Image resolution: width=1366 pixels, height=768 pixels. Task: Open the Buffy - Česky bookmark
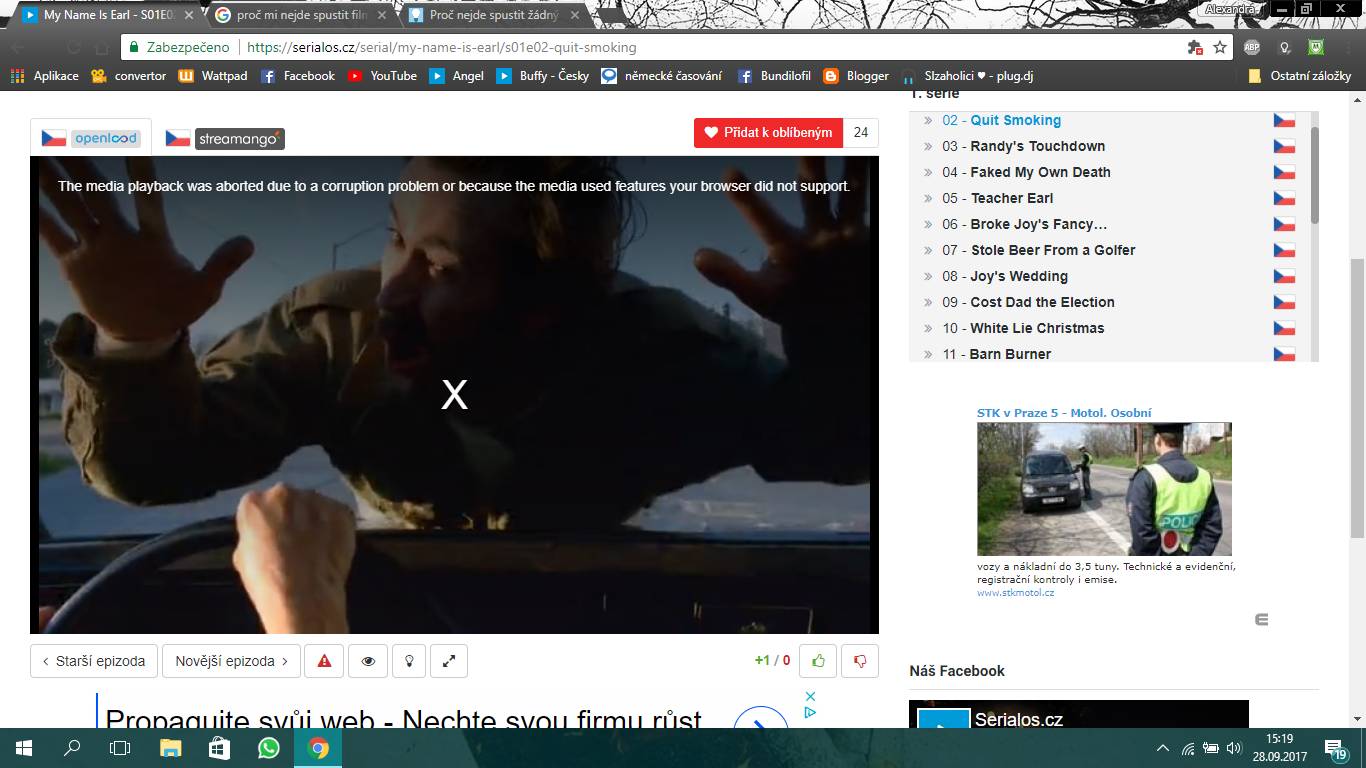point(543,75)
